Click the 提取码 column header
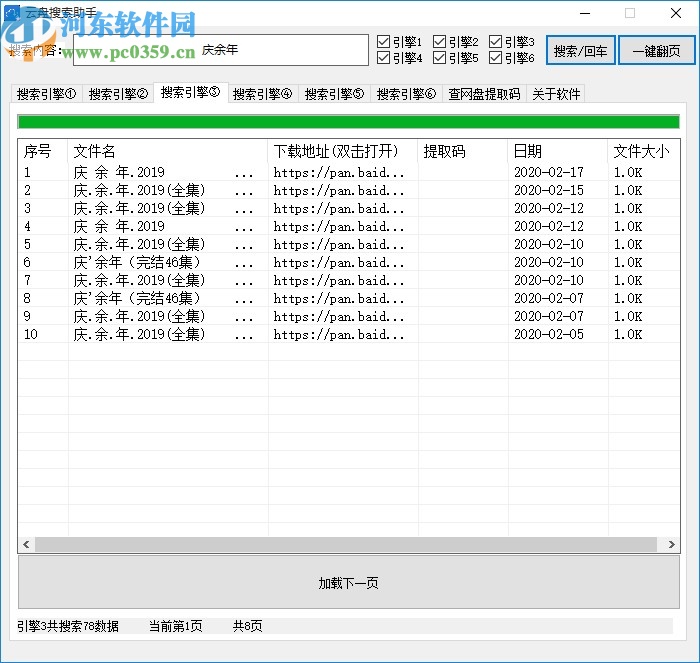Image resolution: width=700 pixels, height=663 pixels. point(462,151)
